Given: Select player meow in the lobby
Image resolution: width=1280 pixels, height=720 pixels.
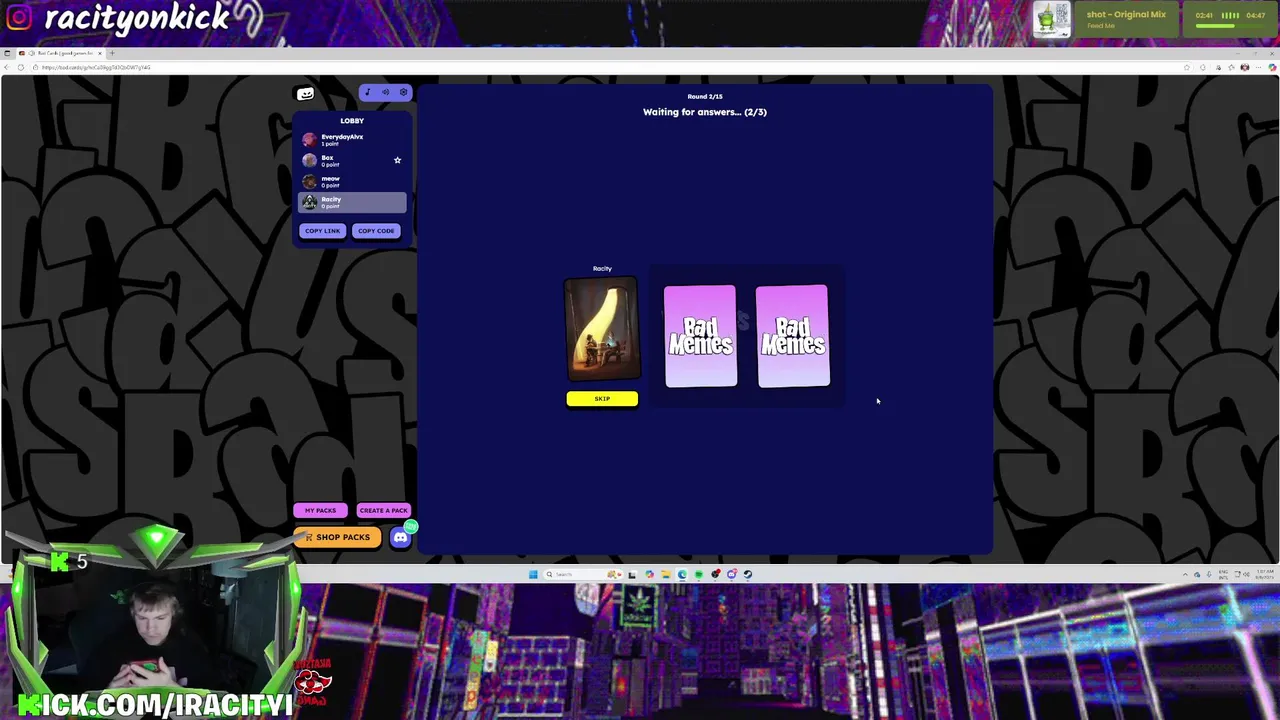Looking at the screenshot, I should (352, 181).
